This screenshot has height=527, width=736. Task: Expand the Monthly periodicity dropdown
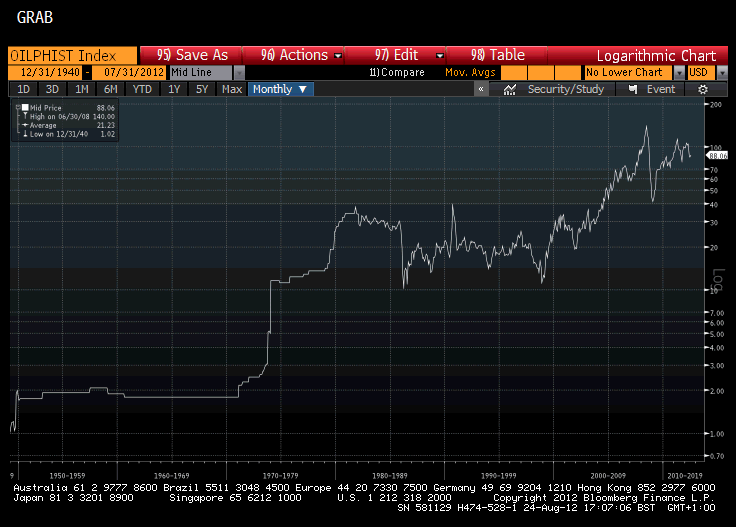click(x=303, y=89)
